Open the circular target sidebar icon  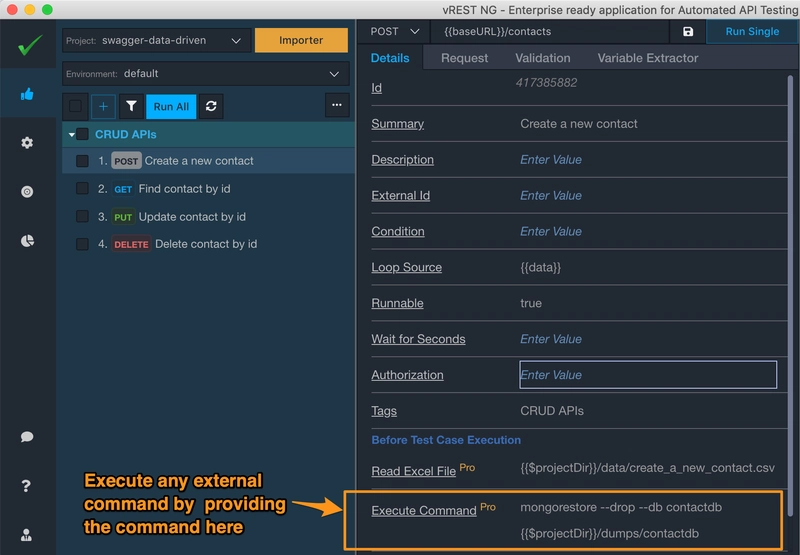tap(27, 192)
